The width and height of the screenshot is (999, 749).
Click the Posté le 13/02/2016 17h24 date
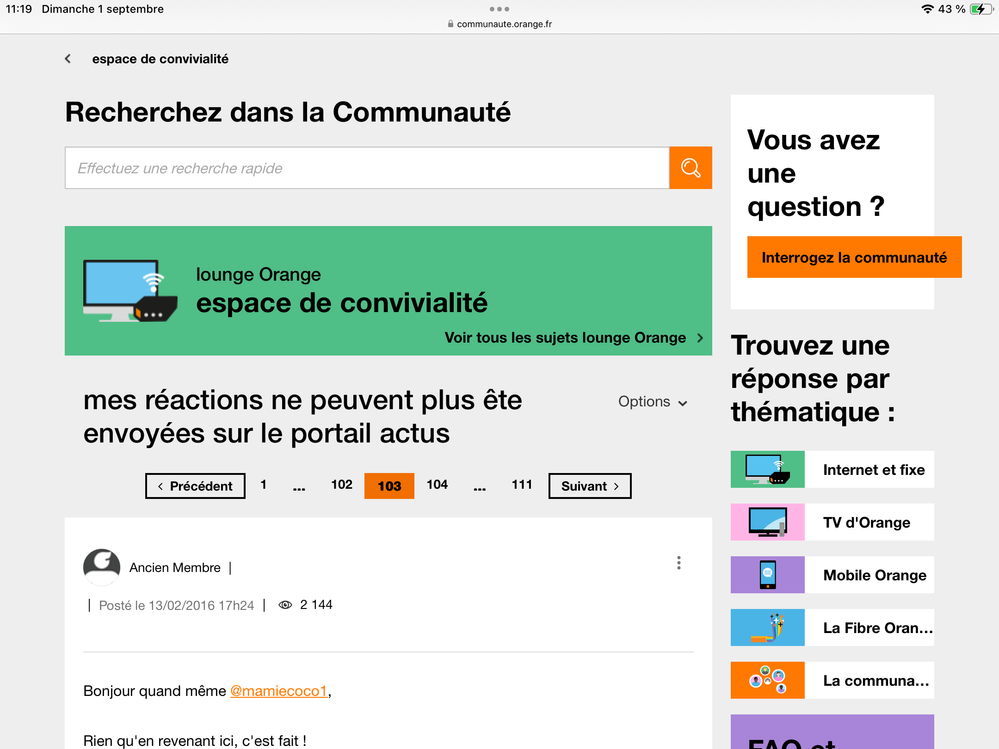point(176,606)
